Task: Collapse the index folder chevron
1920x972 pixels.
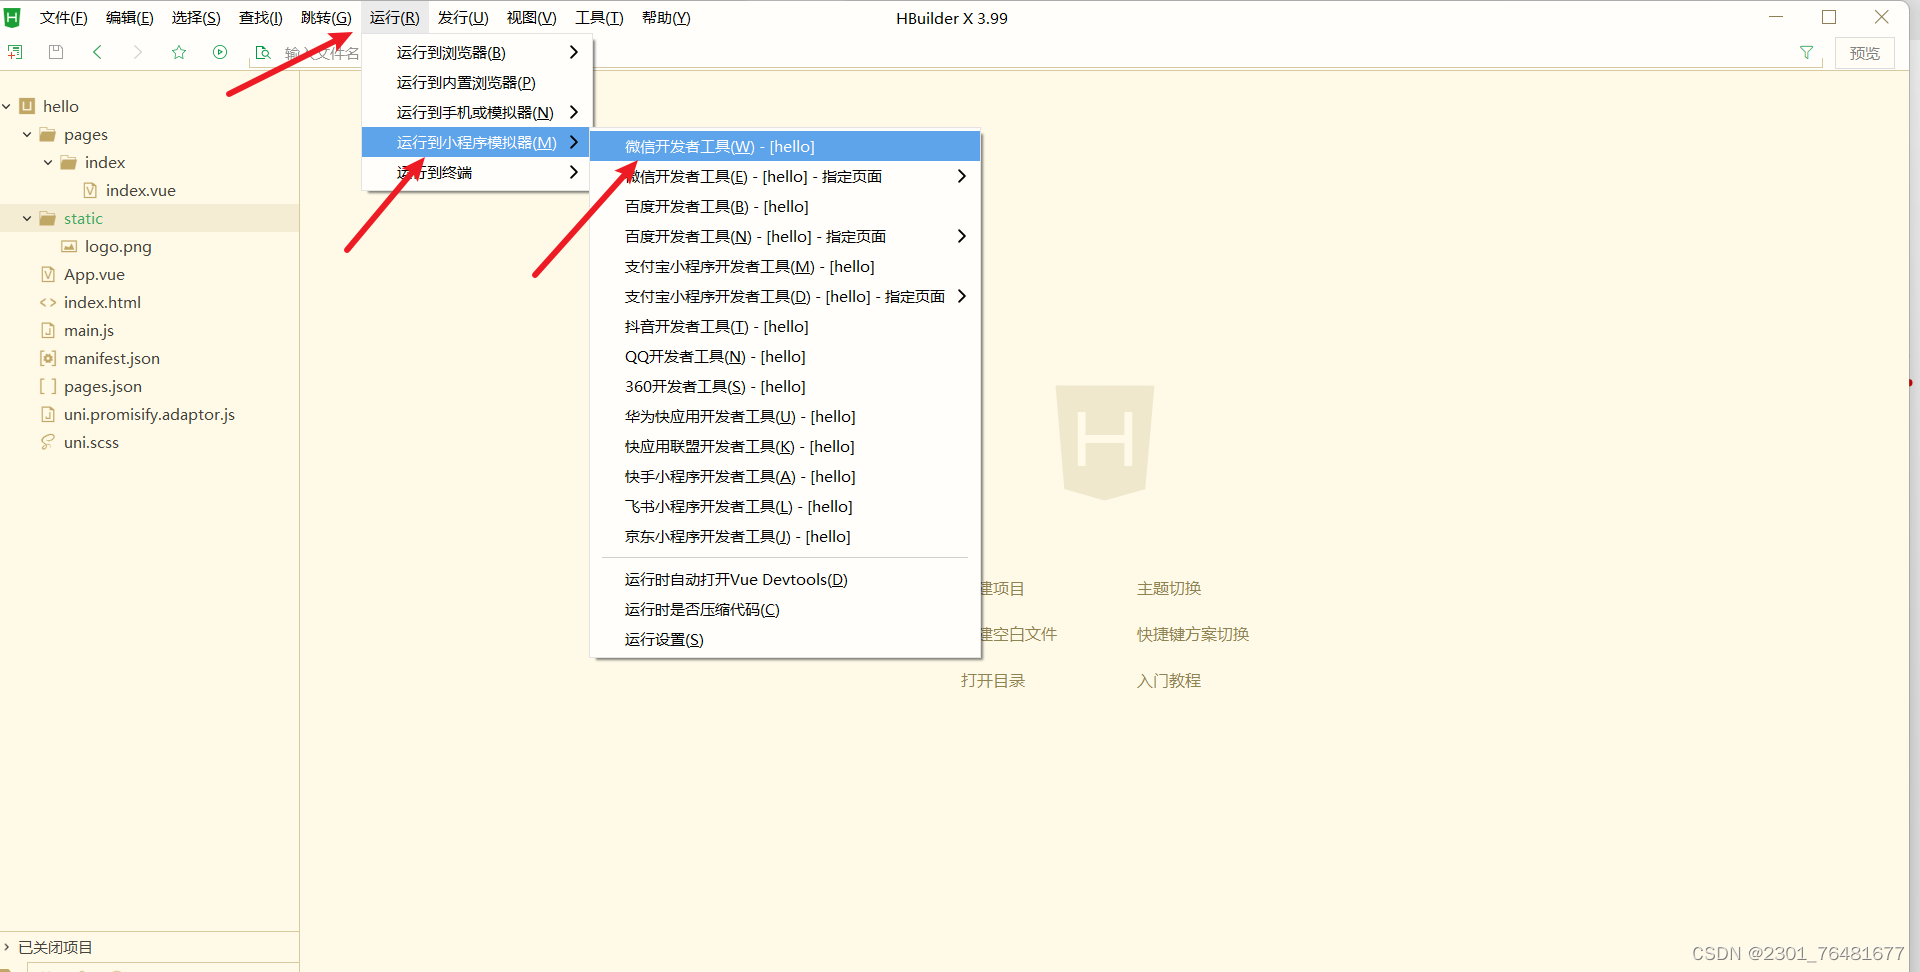Action: (x=48, y=162)
